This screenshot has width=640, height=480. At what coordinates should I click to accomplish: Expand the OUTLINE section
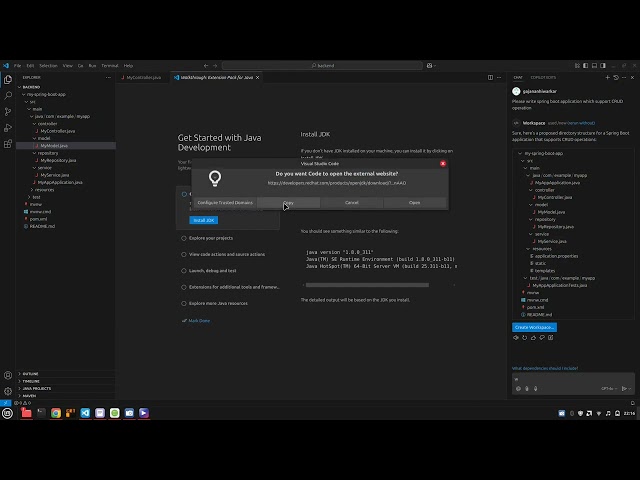coord(31,374)
